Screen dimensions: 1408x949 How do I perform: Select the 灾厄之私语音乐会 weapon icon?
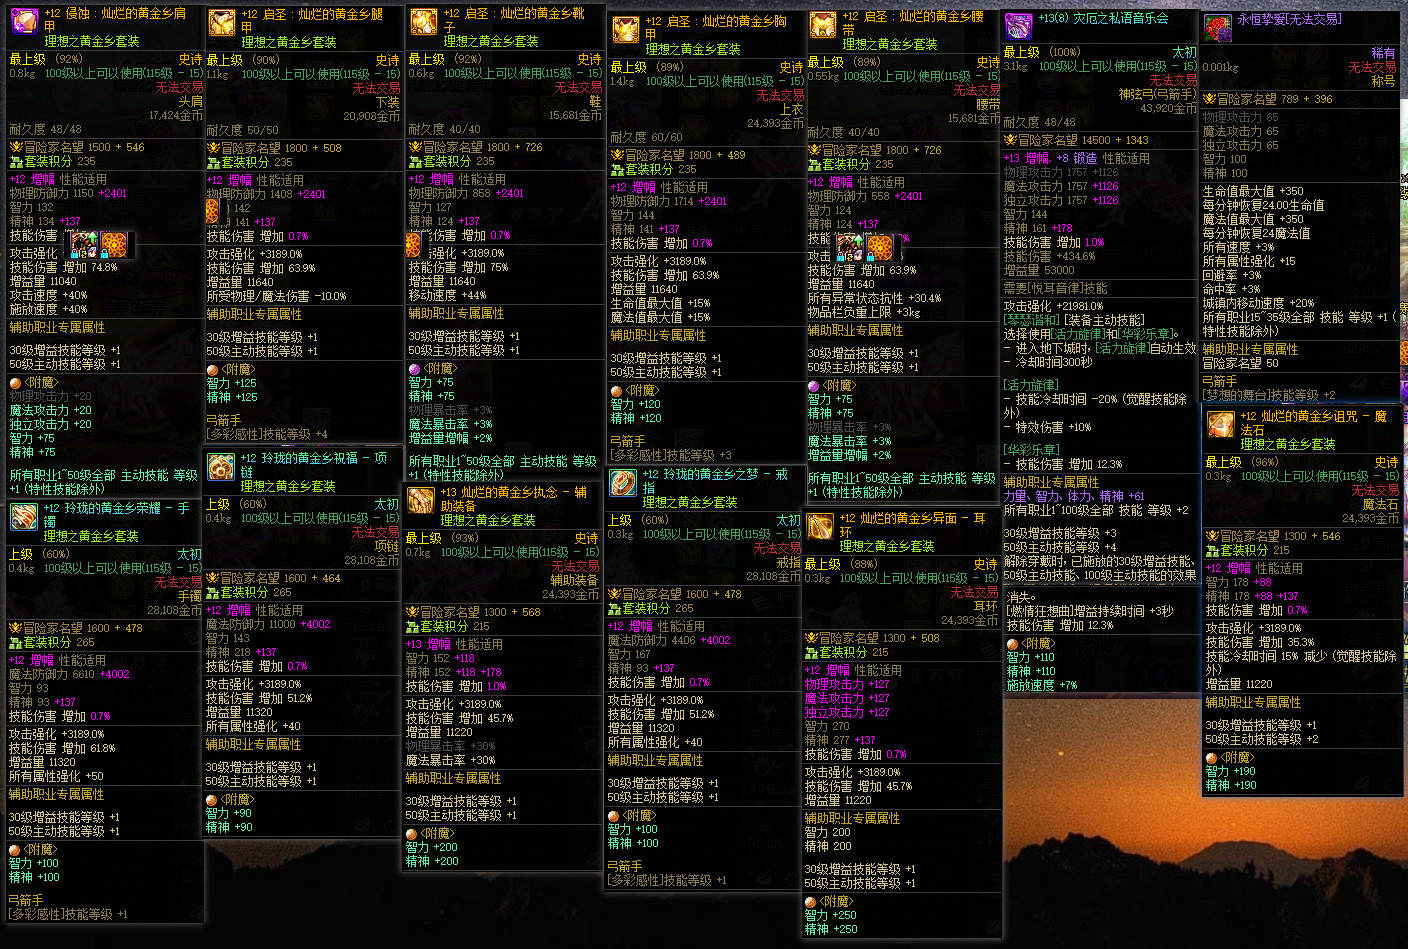(1018, 26)
